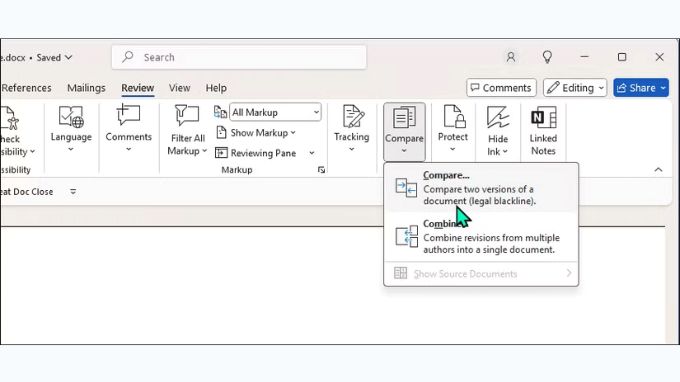This screenshot has height=382, width=680.
Task: Open the Language tools icon
Action: [x=71, y=117]
